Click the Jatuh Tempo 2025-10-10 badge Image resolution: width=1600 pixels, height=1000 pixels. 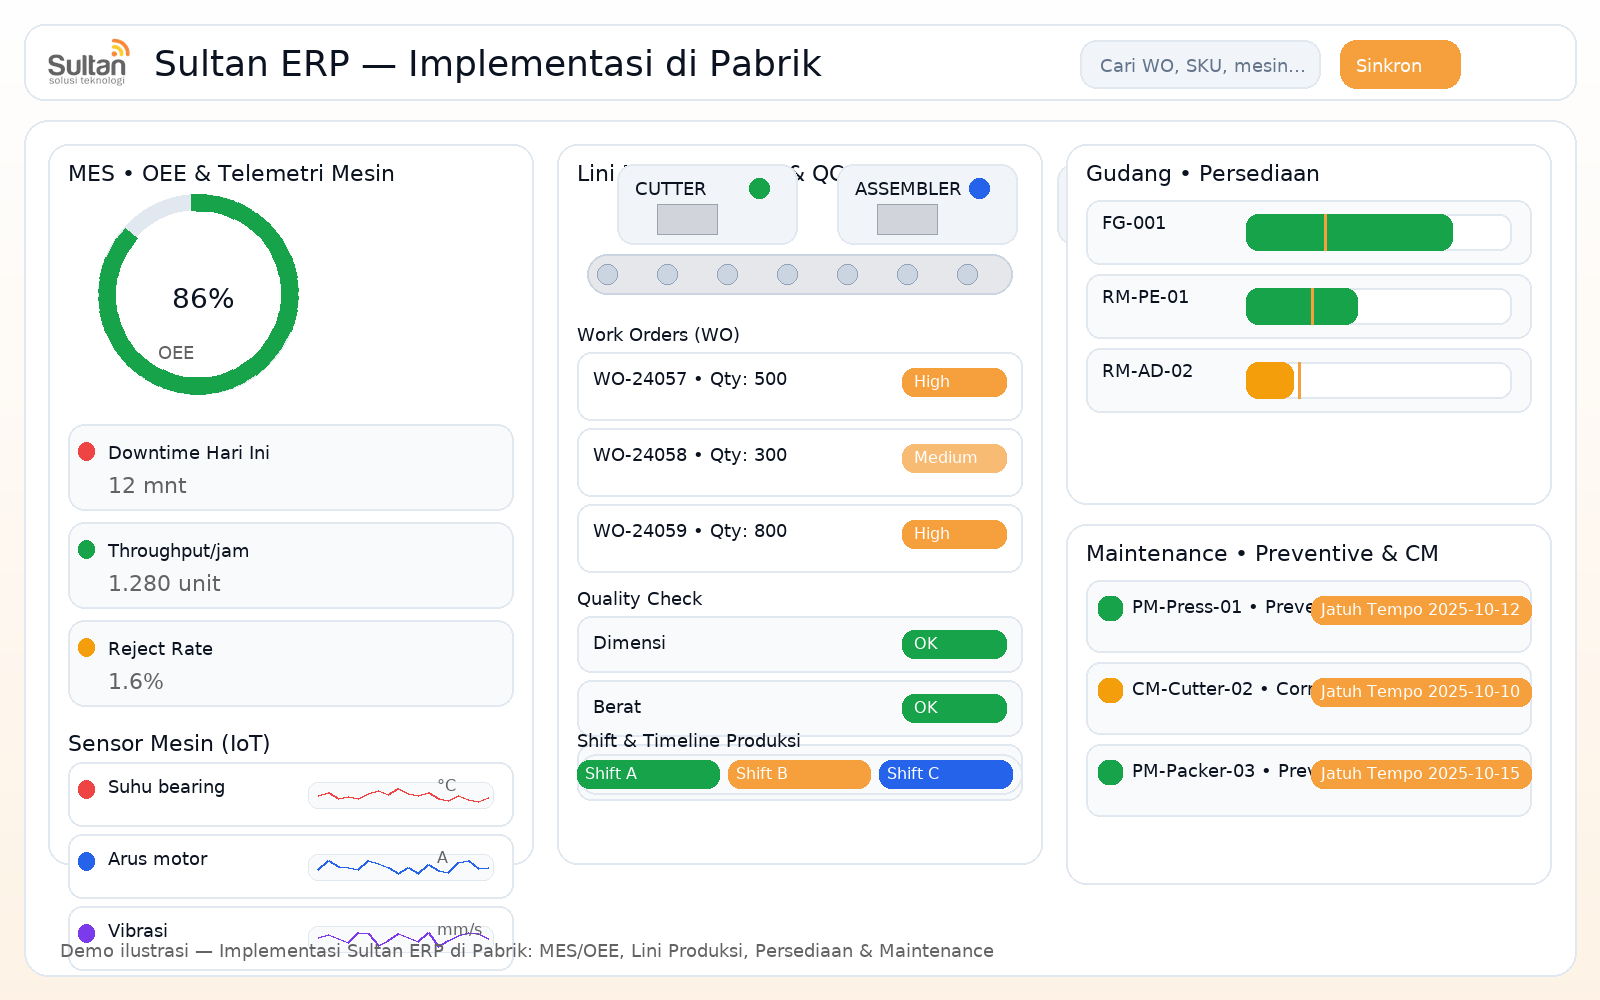(x=1420, y=691)
